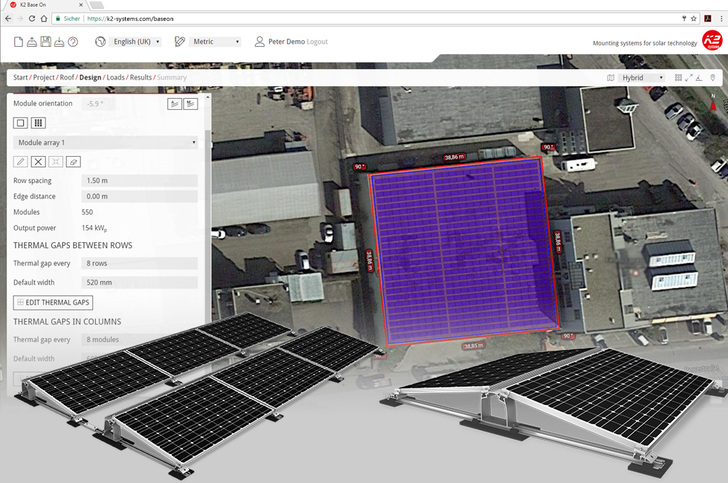Click the browser back arrow

point(8,19)
